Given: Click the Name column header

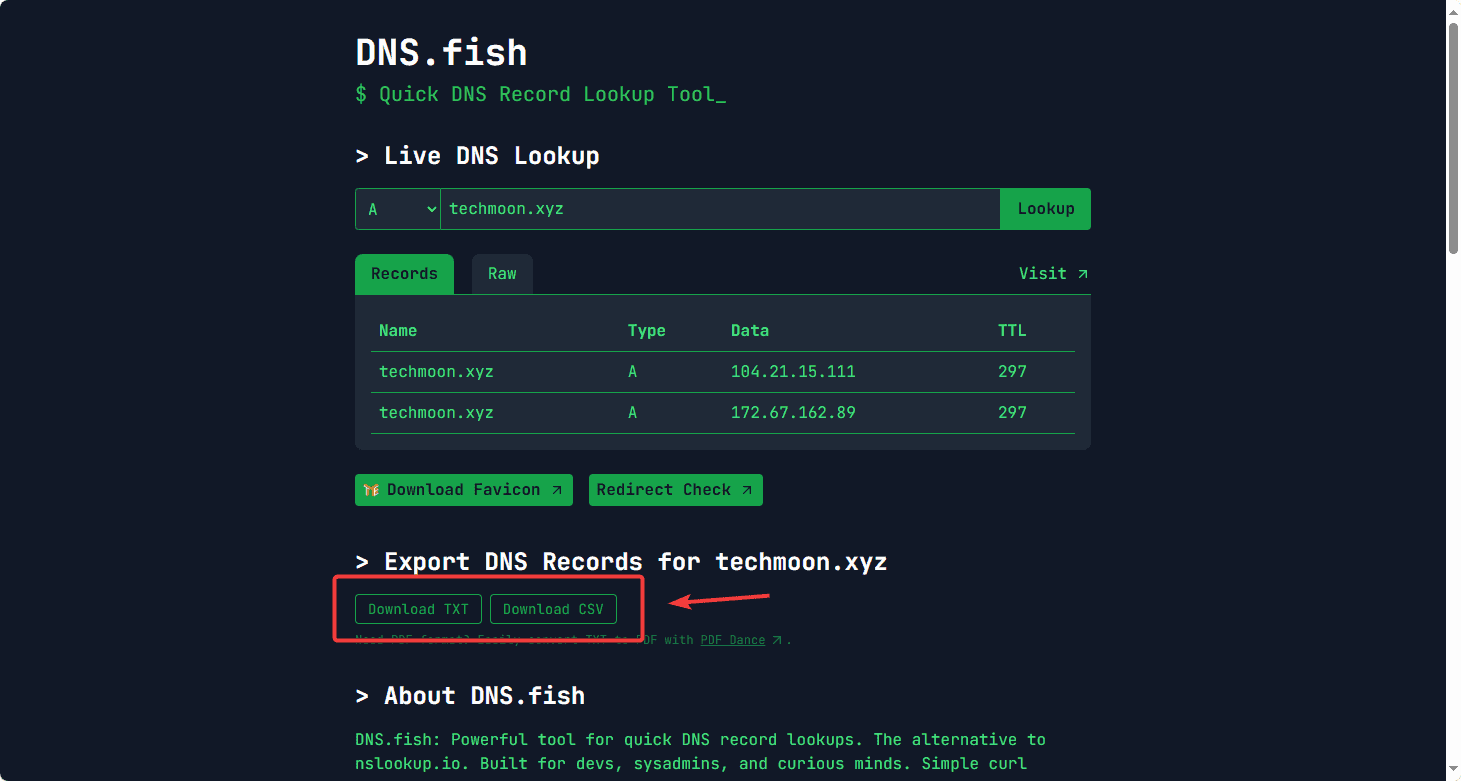Looking at the screenshot, I should pyautogui.click(x=398, y=331).
